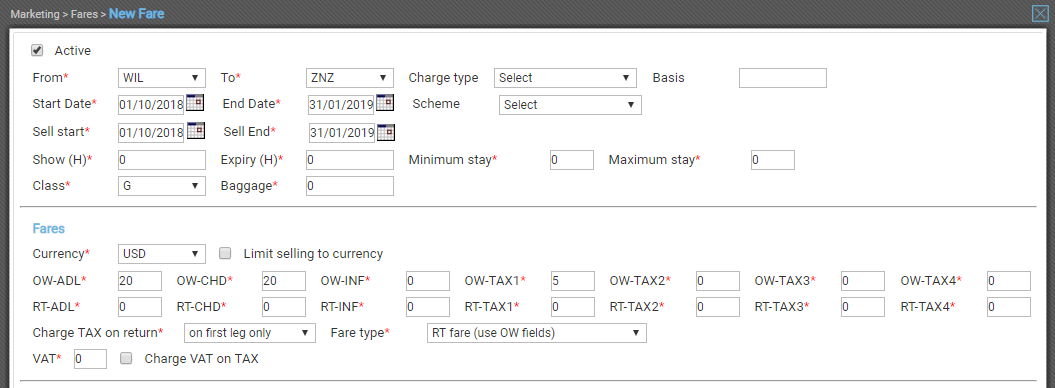Expand the Charge type dropdown
1055x388 pixels.
[x=565, y=78]
